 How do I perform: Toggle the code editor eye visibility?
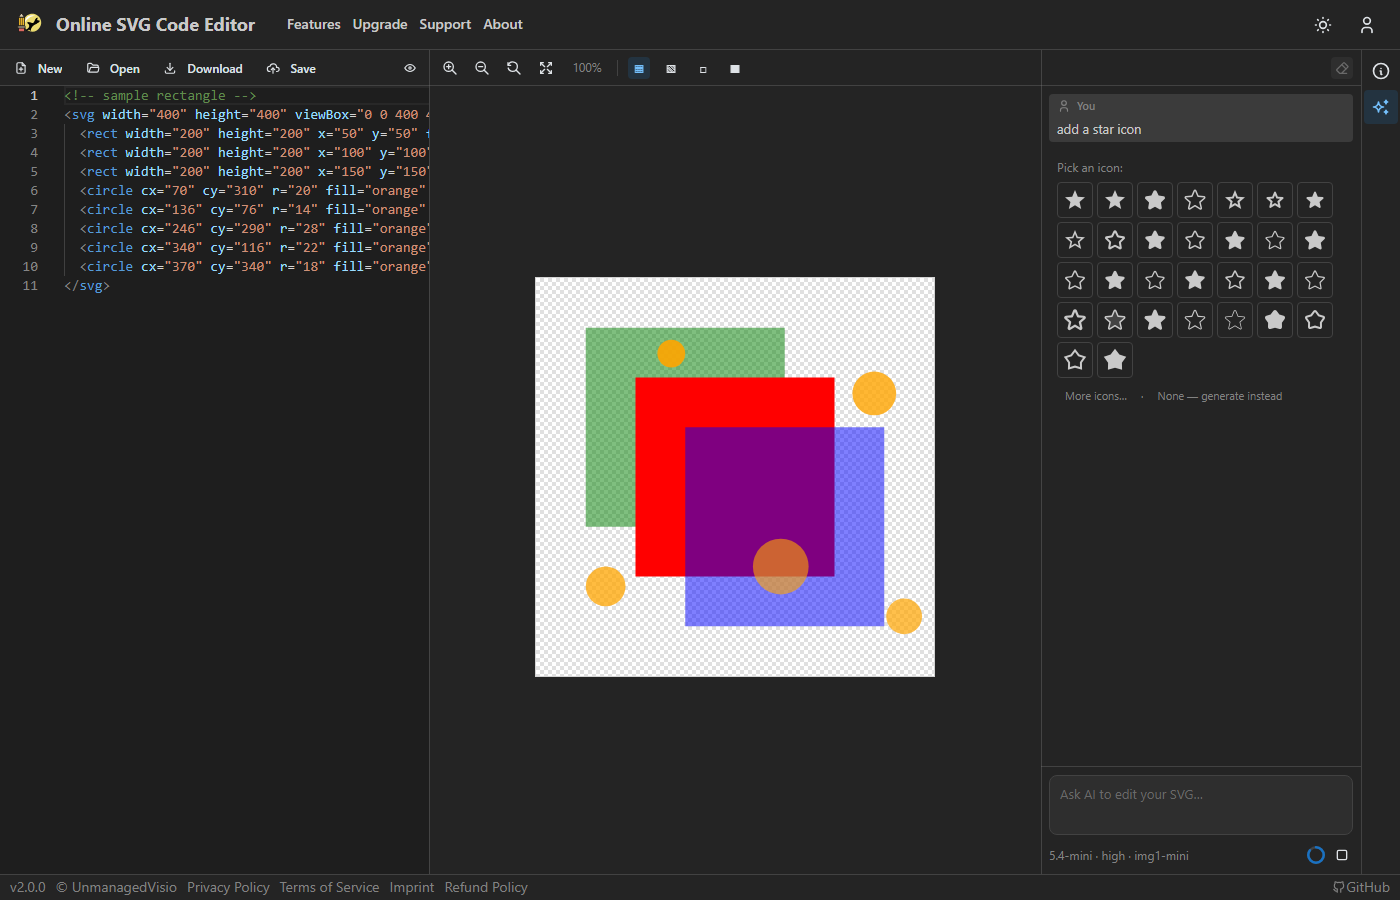pos(410,68)
